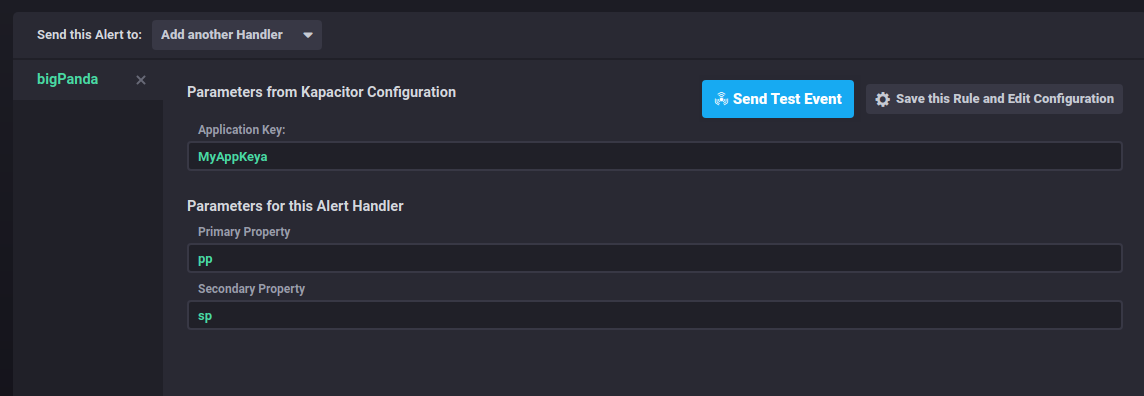Place cursor after the pp value
The width and height of the screenshot is (1144, 396).
[213, 259]
